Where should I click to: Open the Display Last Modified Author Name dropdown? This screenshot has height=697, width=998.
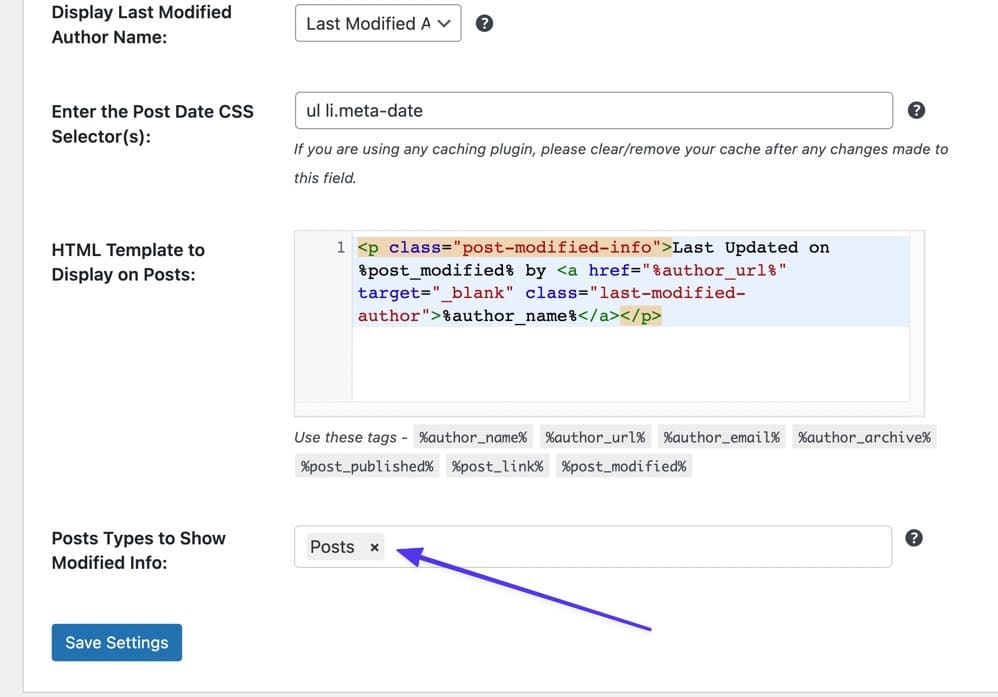pyautogui.click(x=377, y=22)
